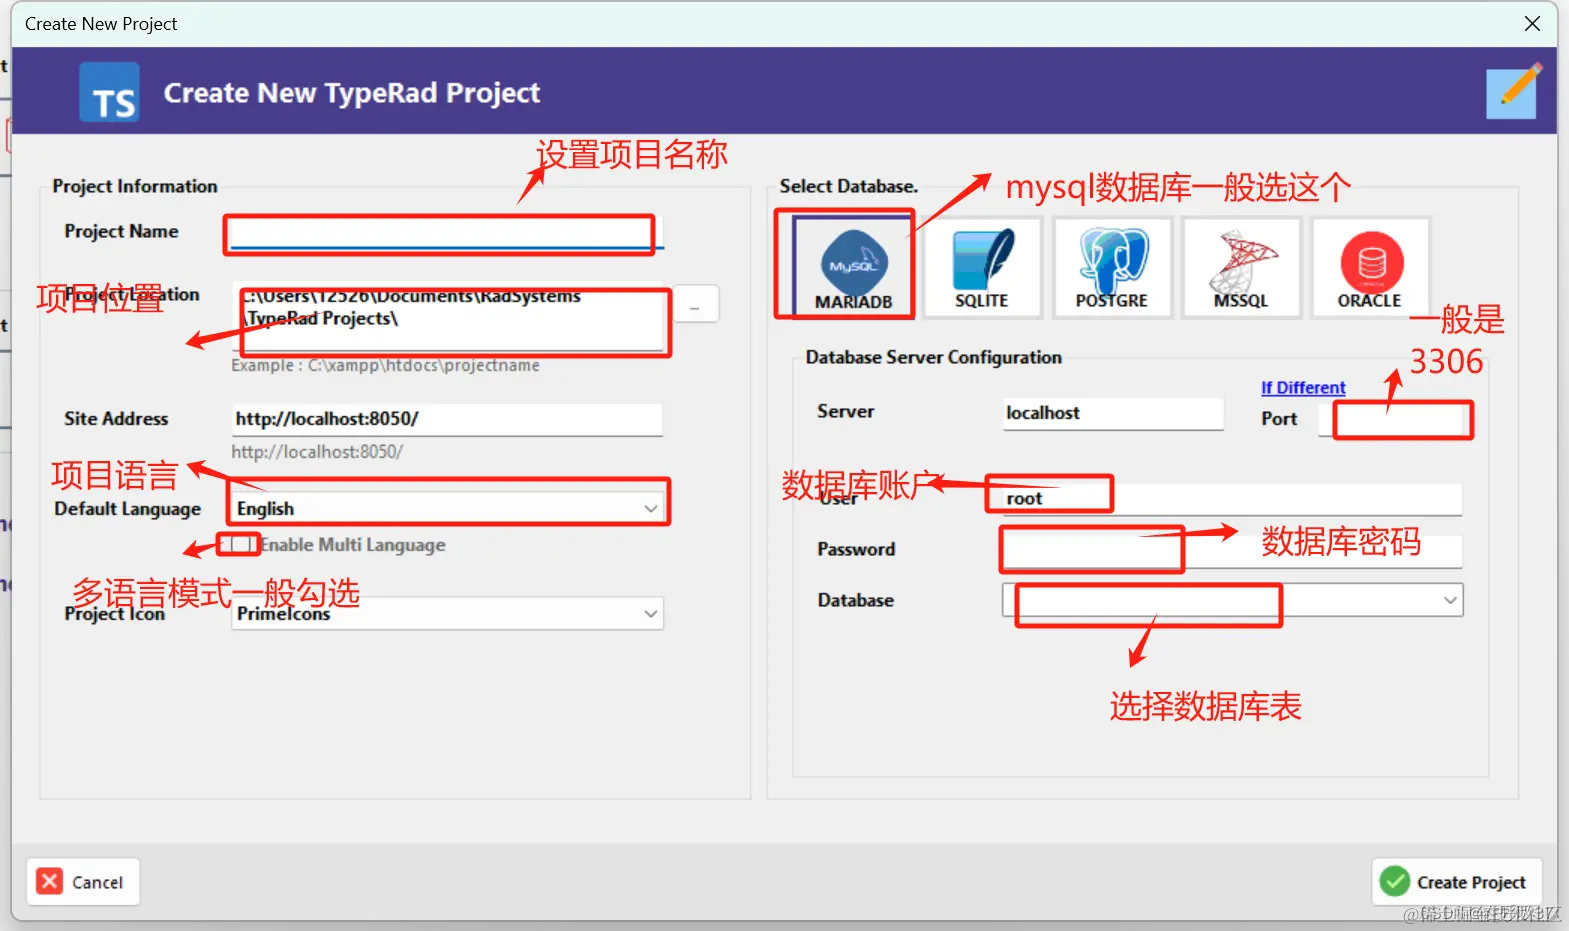Focus the Project Name input field

[x=447, y=234]
